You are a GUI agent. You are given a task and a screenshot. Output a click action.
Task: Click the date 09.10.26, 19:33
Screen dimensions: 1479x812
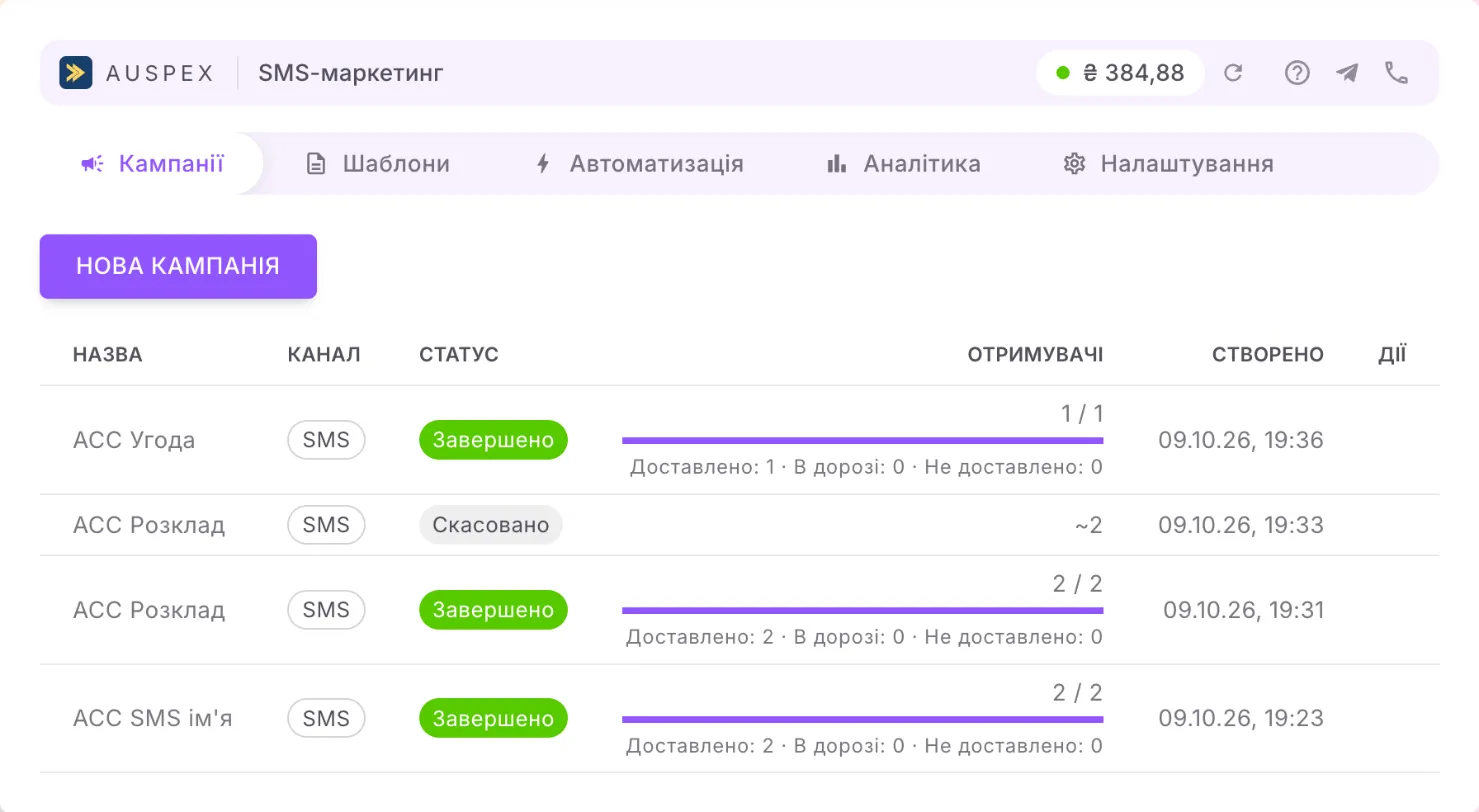coord(1241,525)
